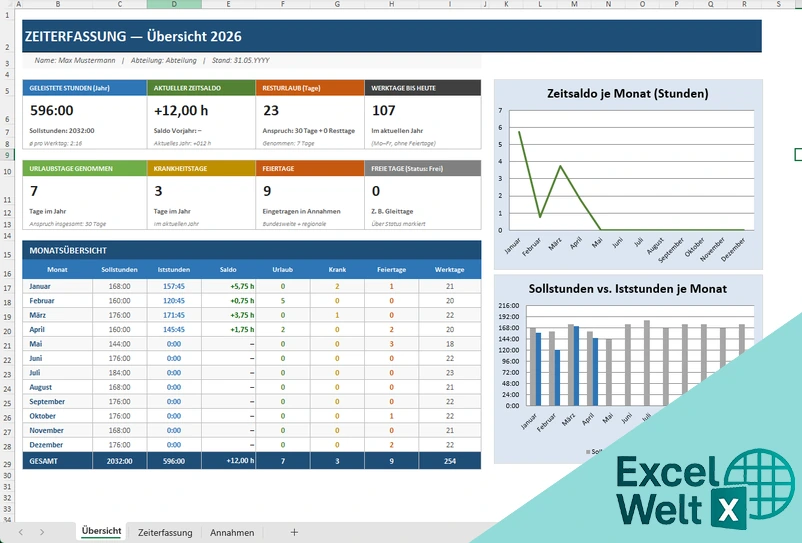Select row 9 header
This screenshot has height=543, width=802.
tap(7, 155)
